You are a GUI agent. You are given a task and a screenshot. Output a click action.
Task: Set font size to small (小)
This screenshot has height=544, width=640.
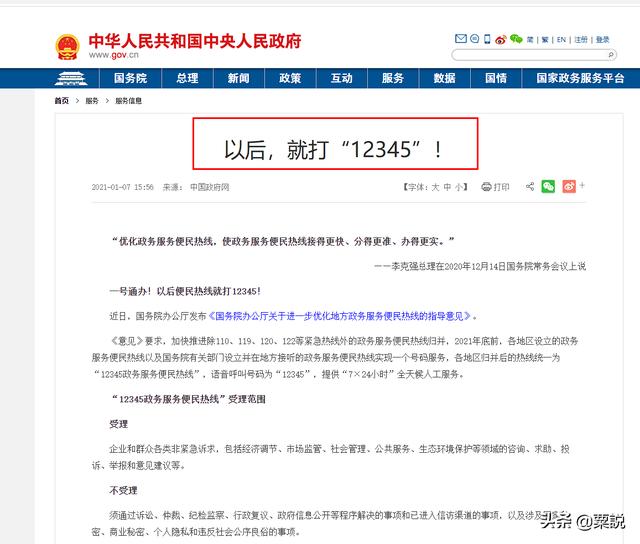pos(459,187)
